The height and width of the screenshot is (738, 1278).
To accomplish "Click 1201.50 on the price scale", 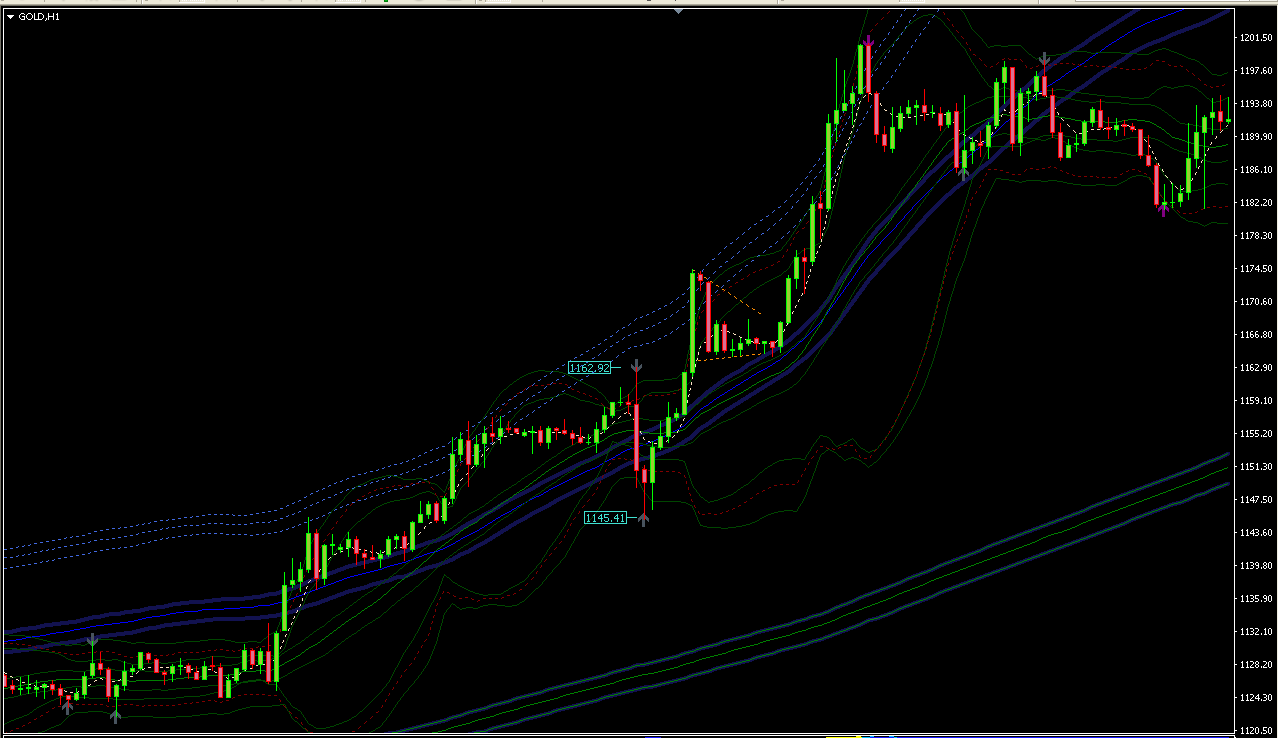I will click(1255, 38).
